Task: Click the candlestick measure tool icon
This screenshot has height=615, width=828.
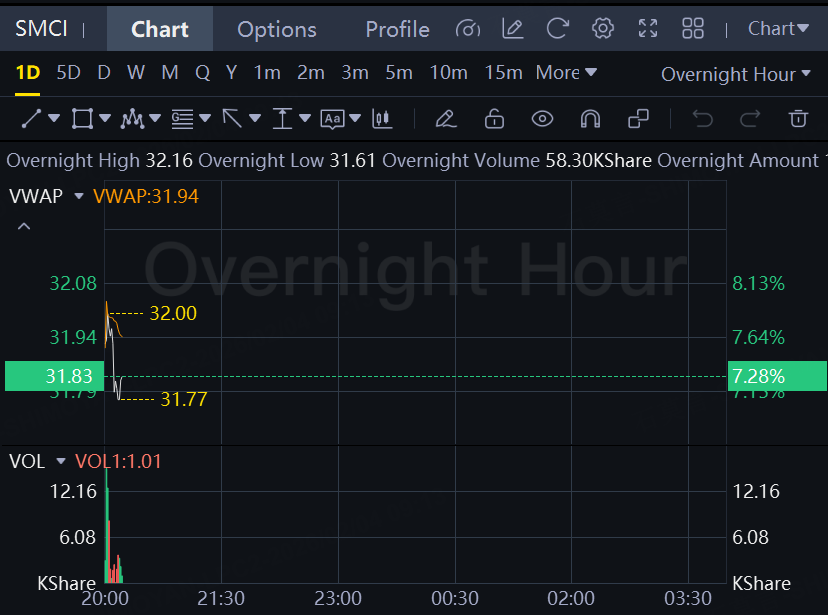Action: [382, 119]
